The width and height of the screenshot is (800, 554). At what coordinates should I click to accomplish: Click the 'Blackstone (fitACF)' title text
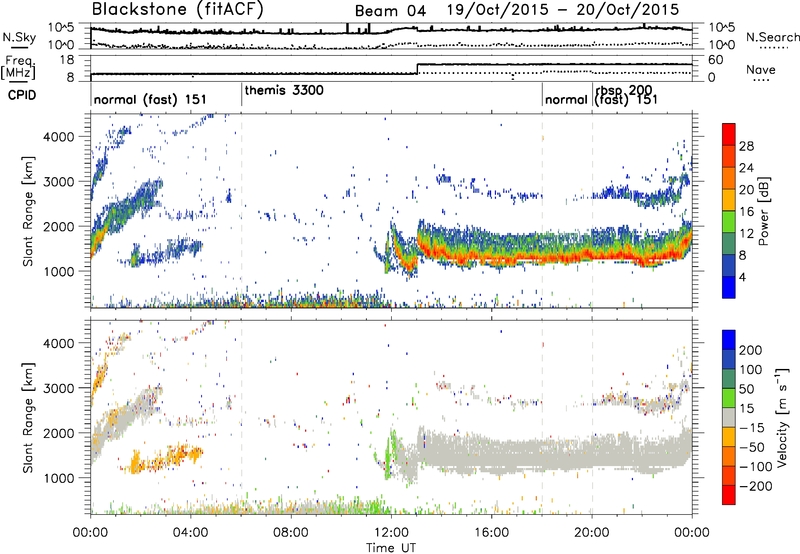point(177,10)
